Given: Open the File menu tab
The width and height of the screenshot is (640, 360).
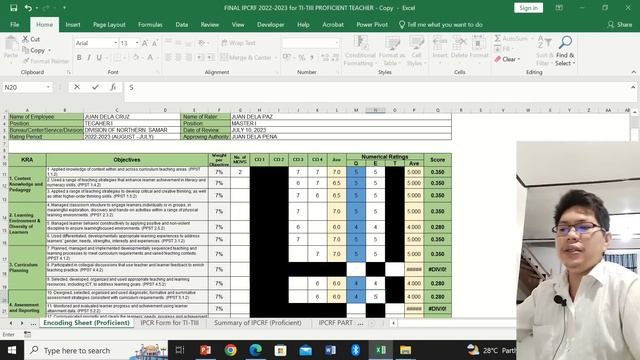Looking at the screenshot, I should click(15, 24).
